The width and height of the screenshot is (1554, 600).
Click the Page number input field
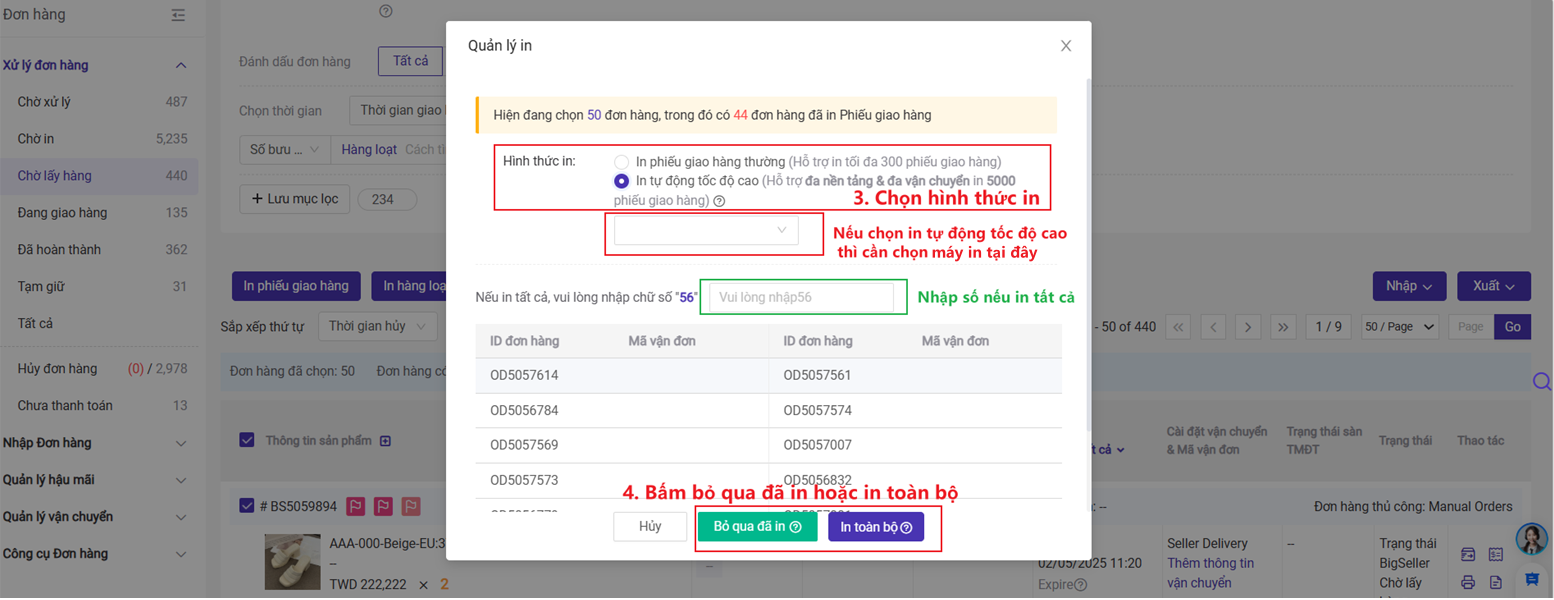coord(1471,327)
